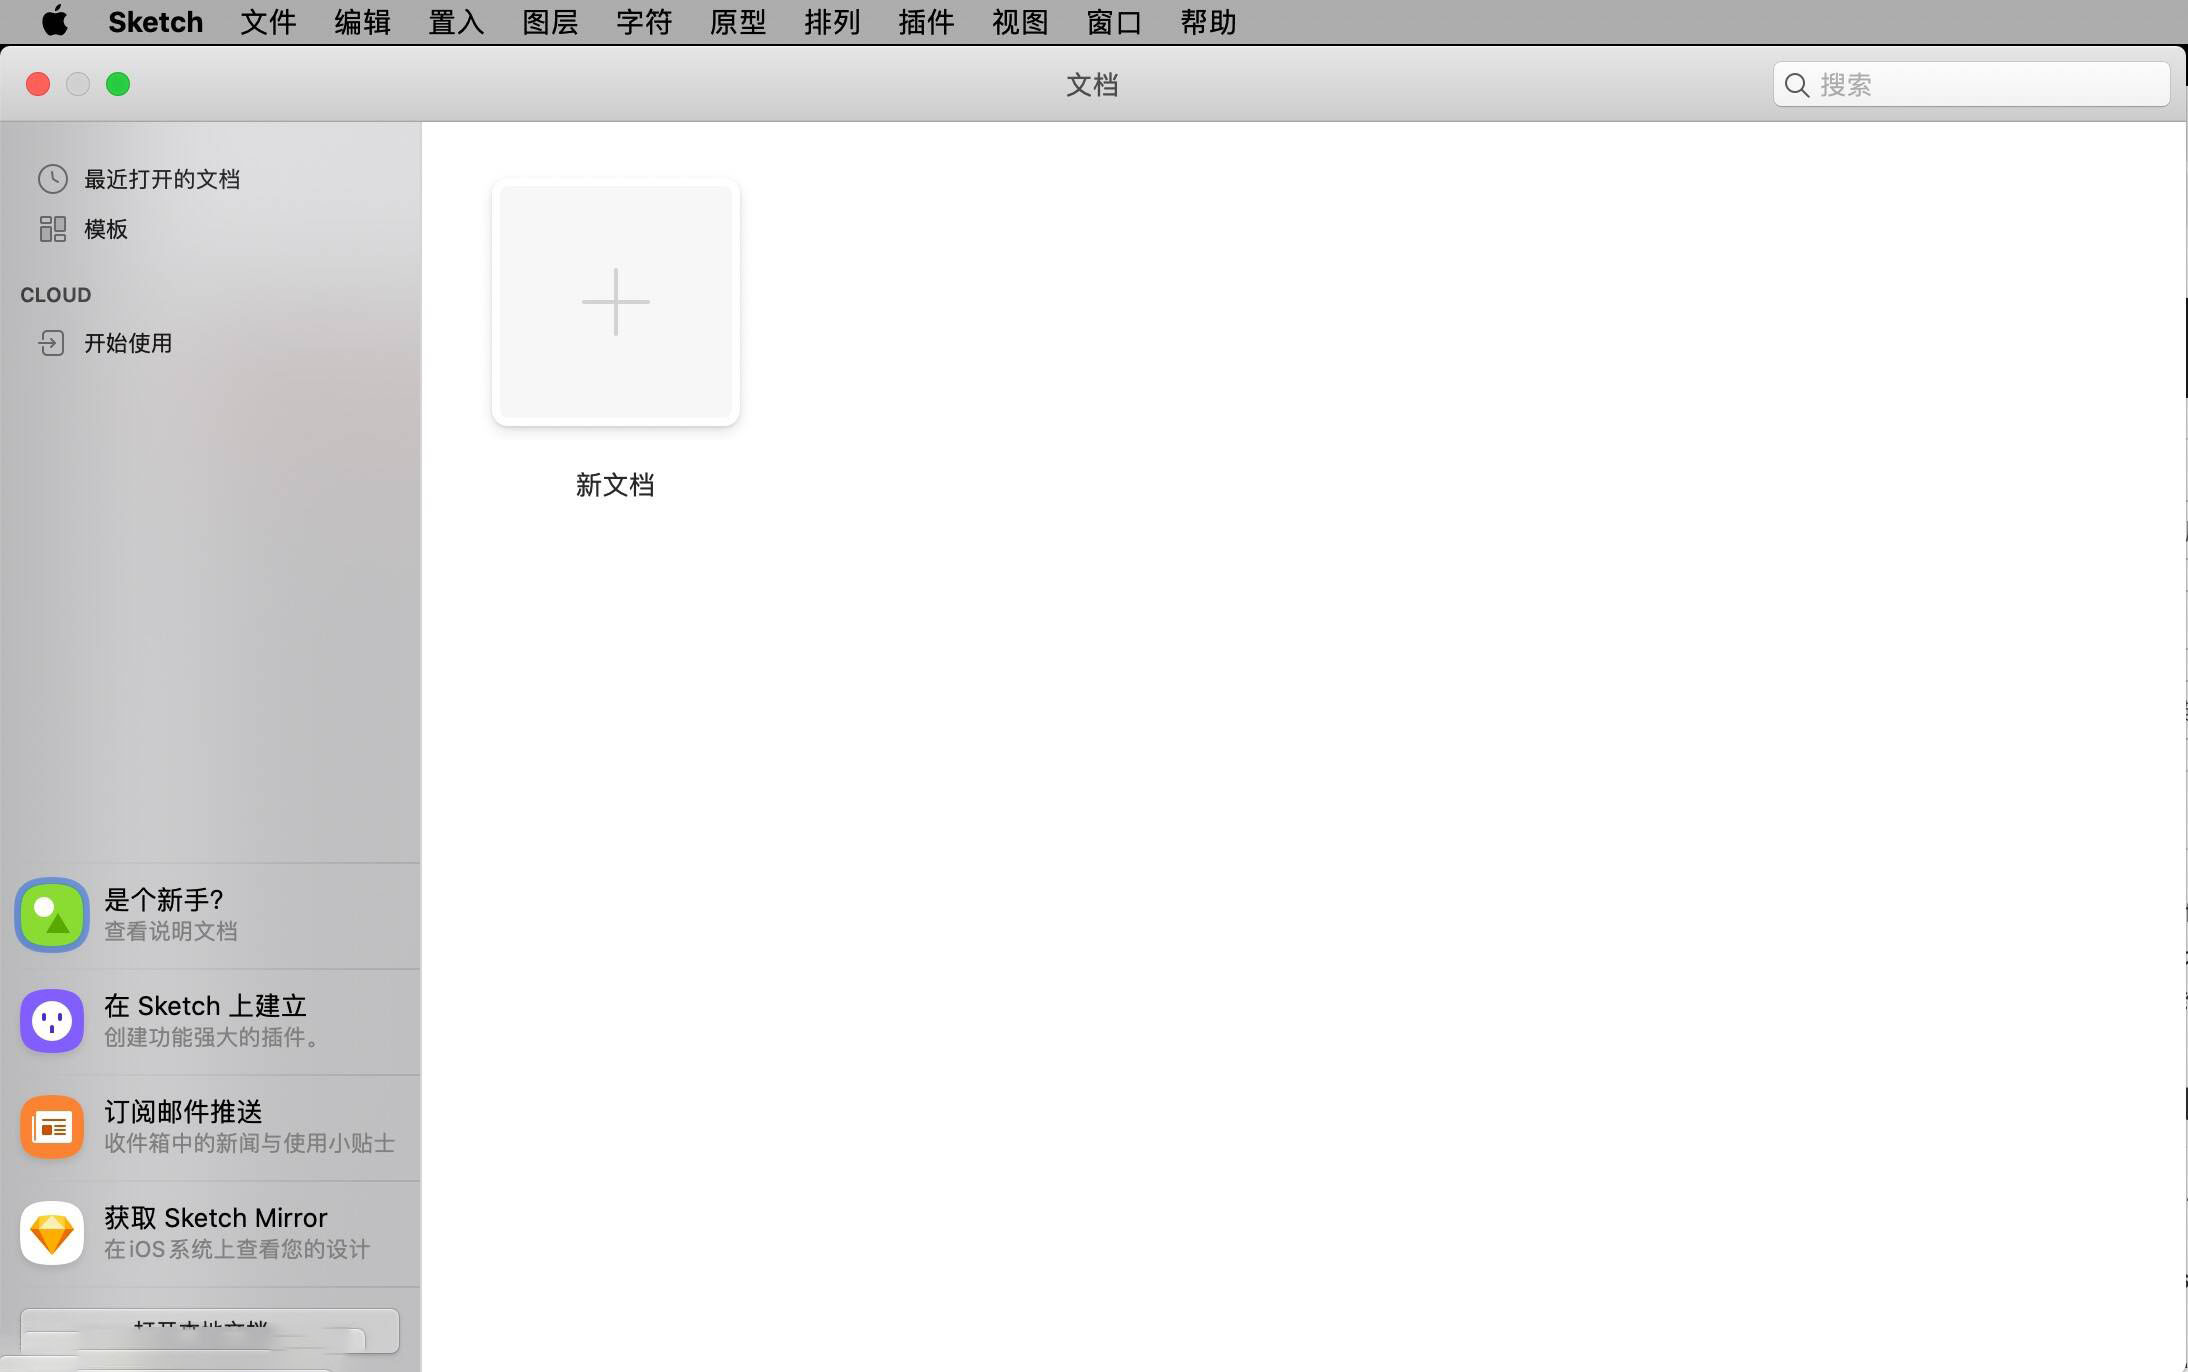
Task: Open the 窗口 menu
Action: [x=1114, y=21]
